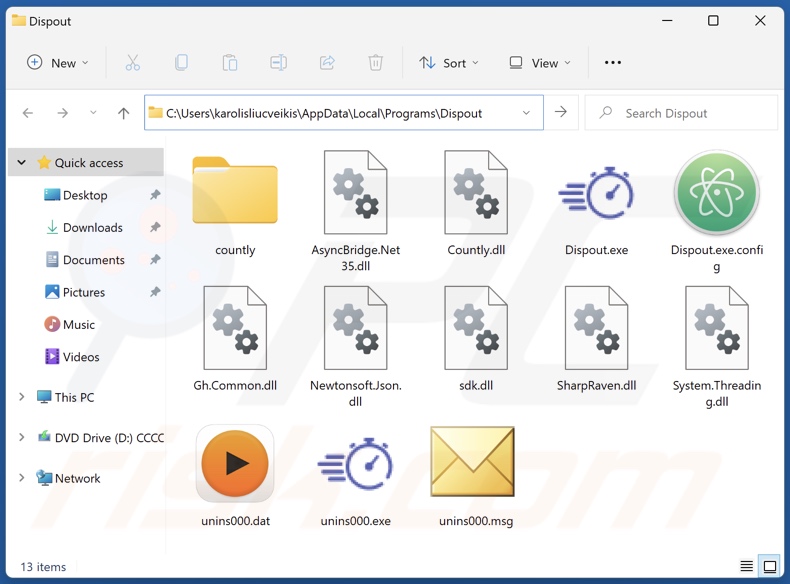790x584 pixels.
Task: Select Network in navigation pane
Action: [68, 478]
